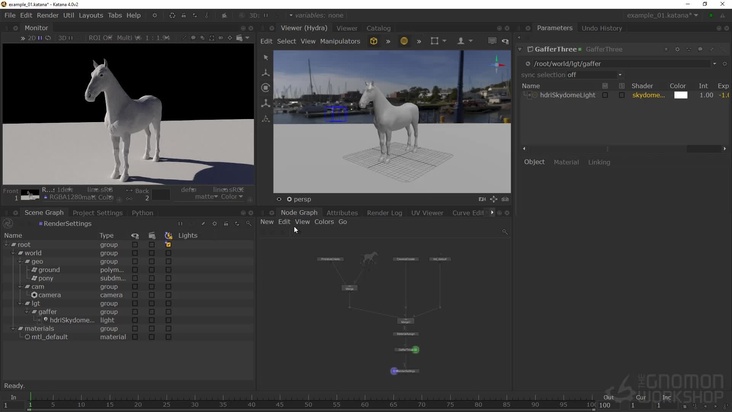This screenshot has height=412, width=732.
Task: Click the translate manipulator tool icon
Action: pyautogui.click(x=265, y=72)
